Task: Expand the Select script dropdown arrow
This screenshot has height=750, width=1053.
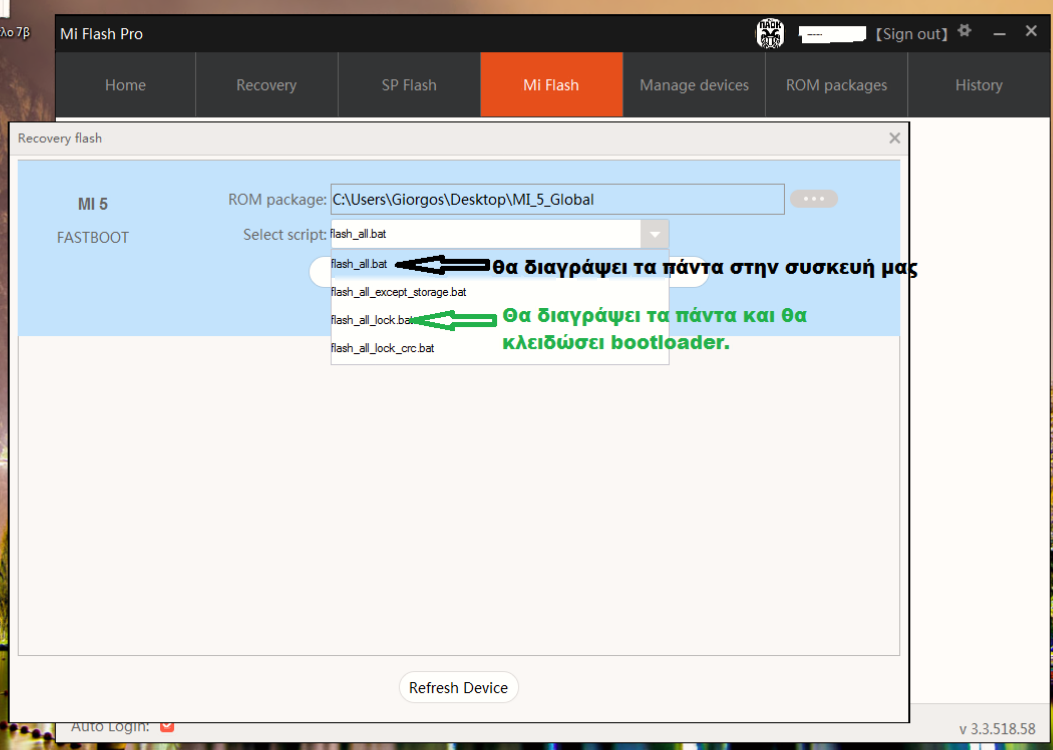Action: pyautogui.click(x=654, y=234)
